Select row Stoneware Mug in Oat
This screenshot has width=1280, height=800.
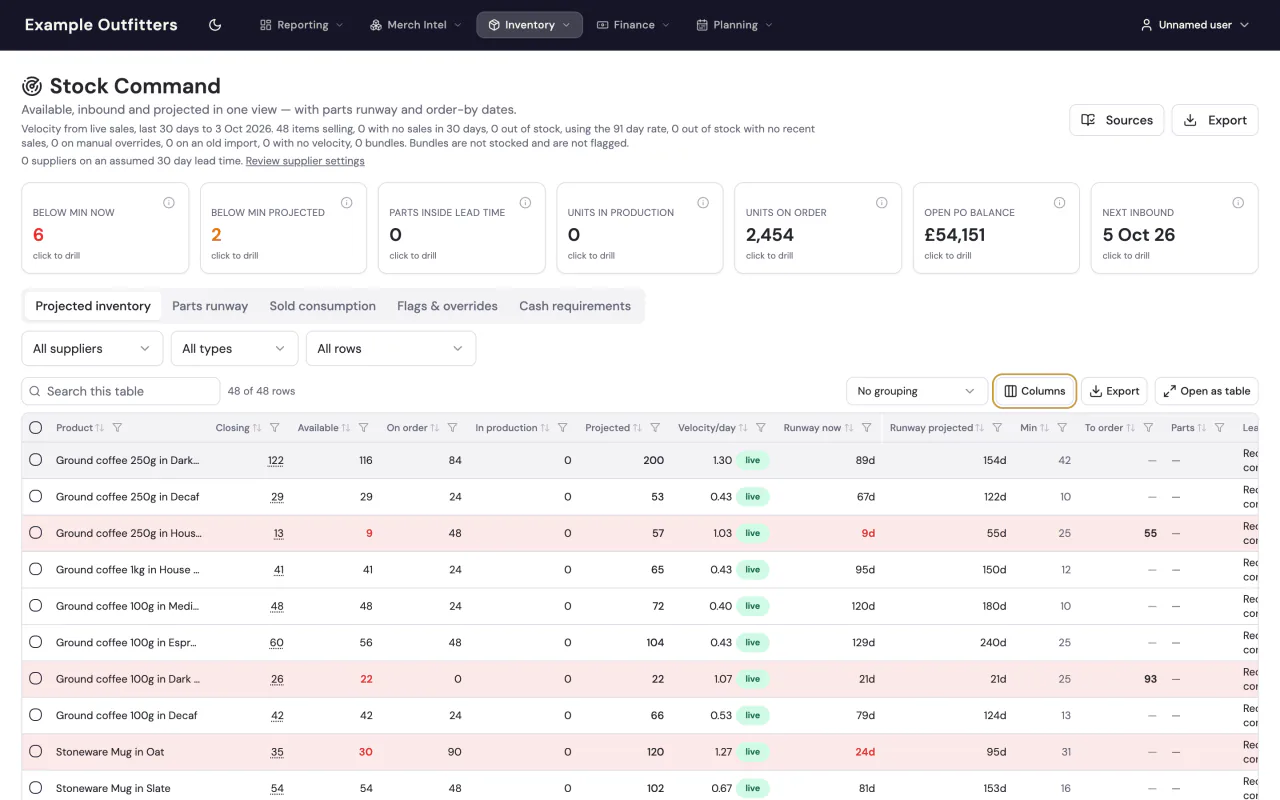[x=36, y=751]
